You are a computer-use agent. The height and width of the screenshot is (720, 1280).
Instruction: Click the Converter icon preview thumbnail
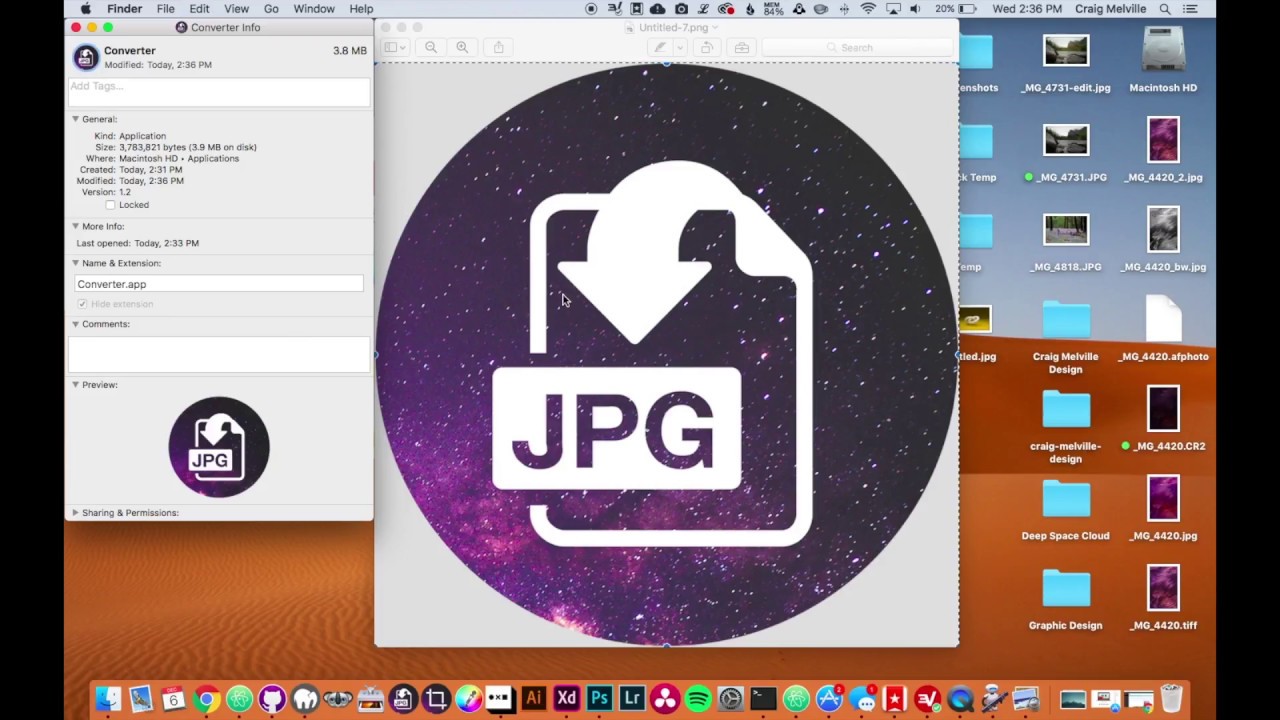pyautogui.click(x=219, y=447)
